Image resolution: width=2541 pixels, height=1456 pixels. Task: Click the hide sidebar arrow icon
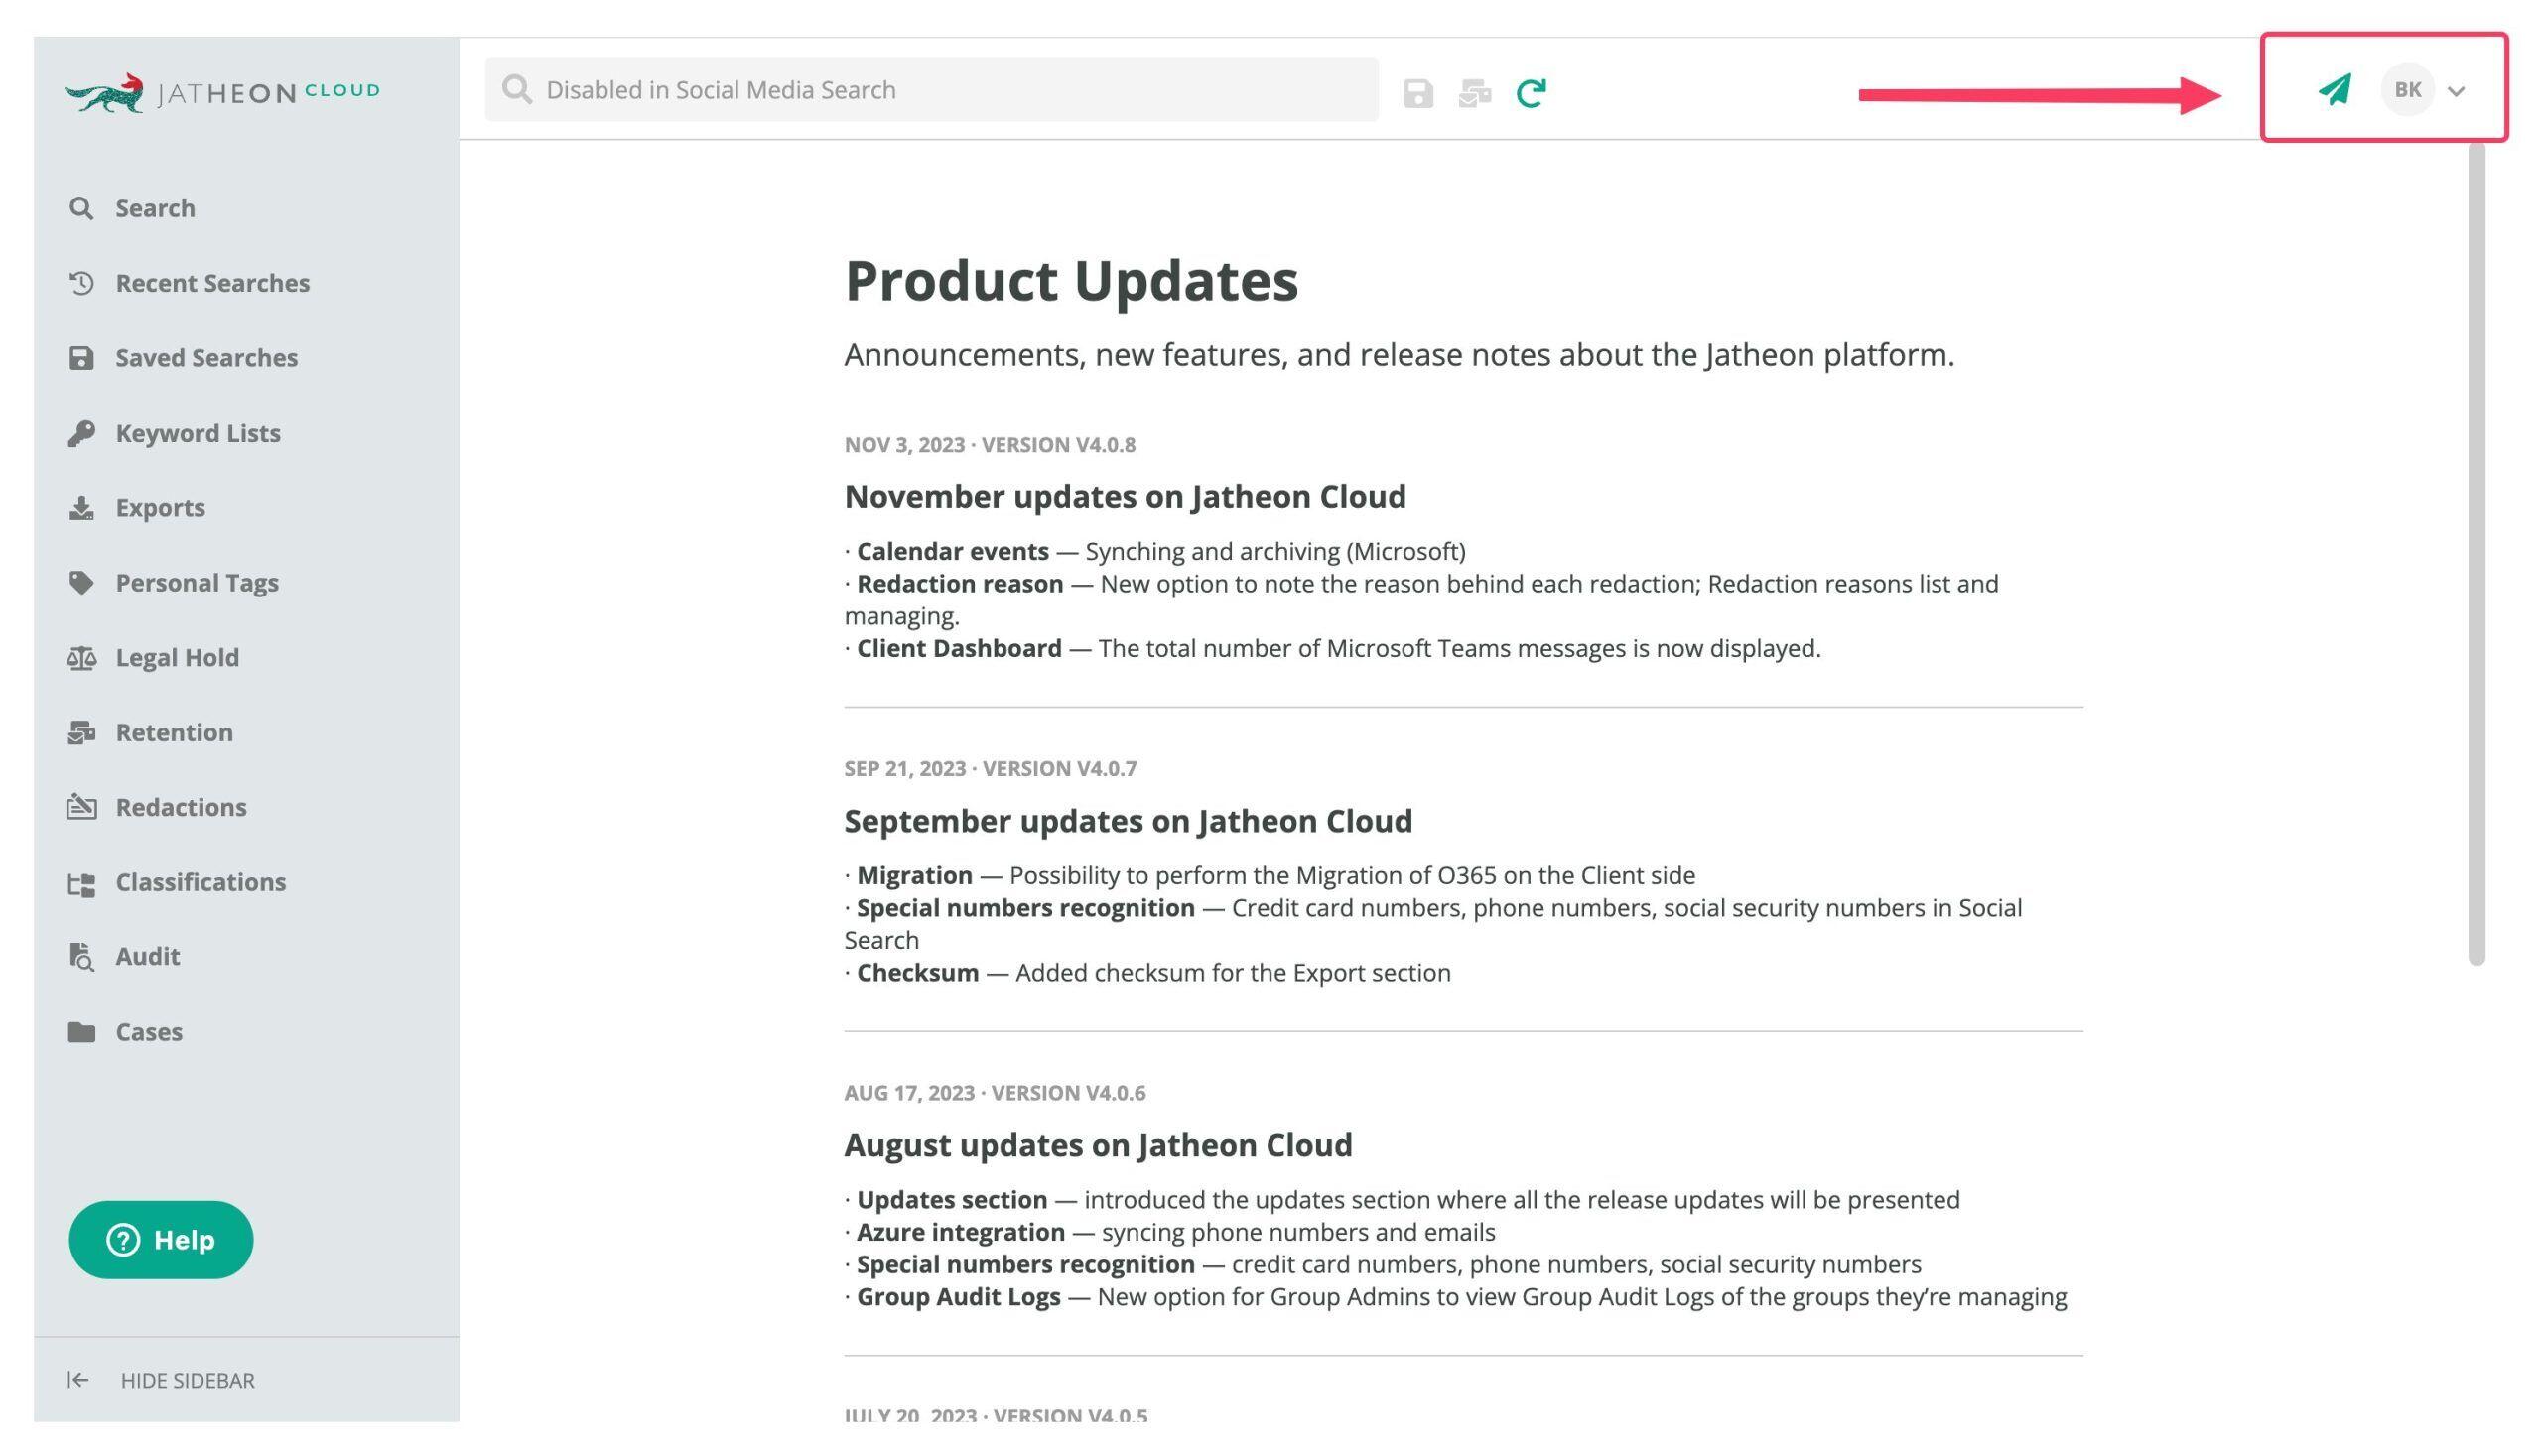coord(78,1380)
